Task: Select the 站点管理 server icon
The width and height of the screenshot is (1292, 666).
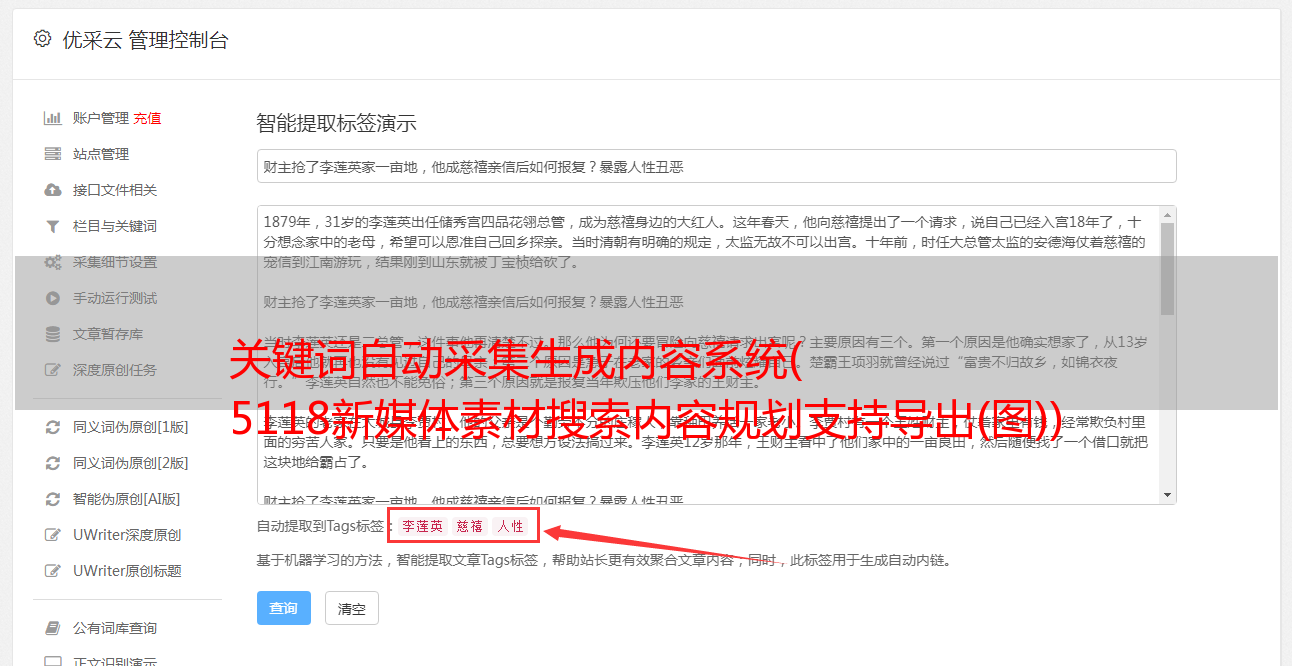Action: tap(53, 154)
